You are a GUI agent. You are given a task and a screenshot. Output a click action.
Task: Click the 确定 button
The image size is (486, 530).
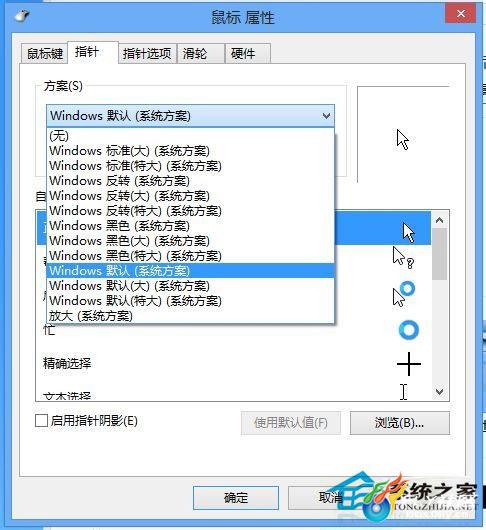point(236,498)
